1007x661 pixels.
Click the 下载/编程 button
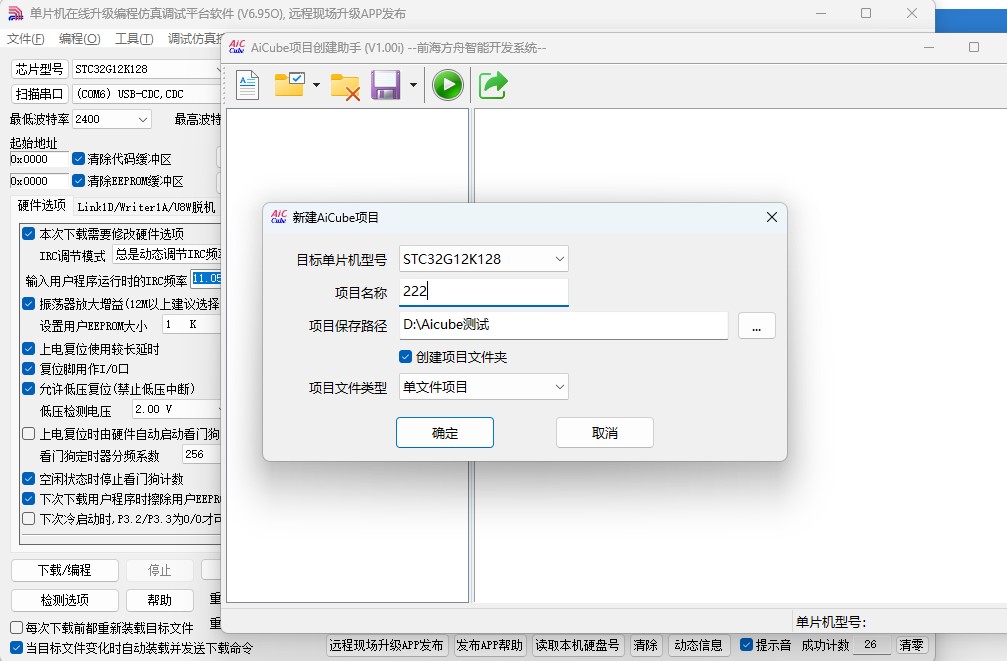coord(64,570)
